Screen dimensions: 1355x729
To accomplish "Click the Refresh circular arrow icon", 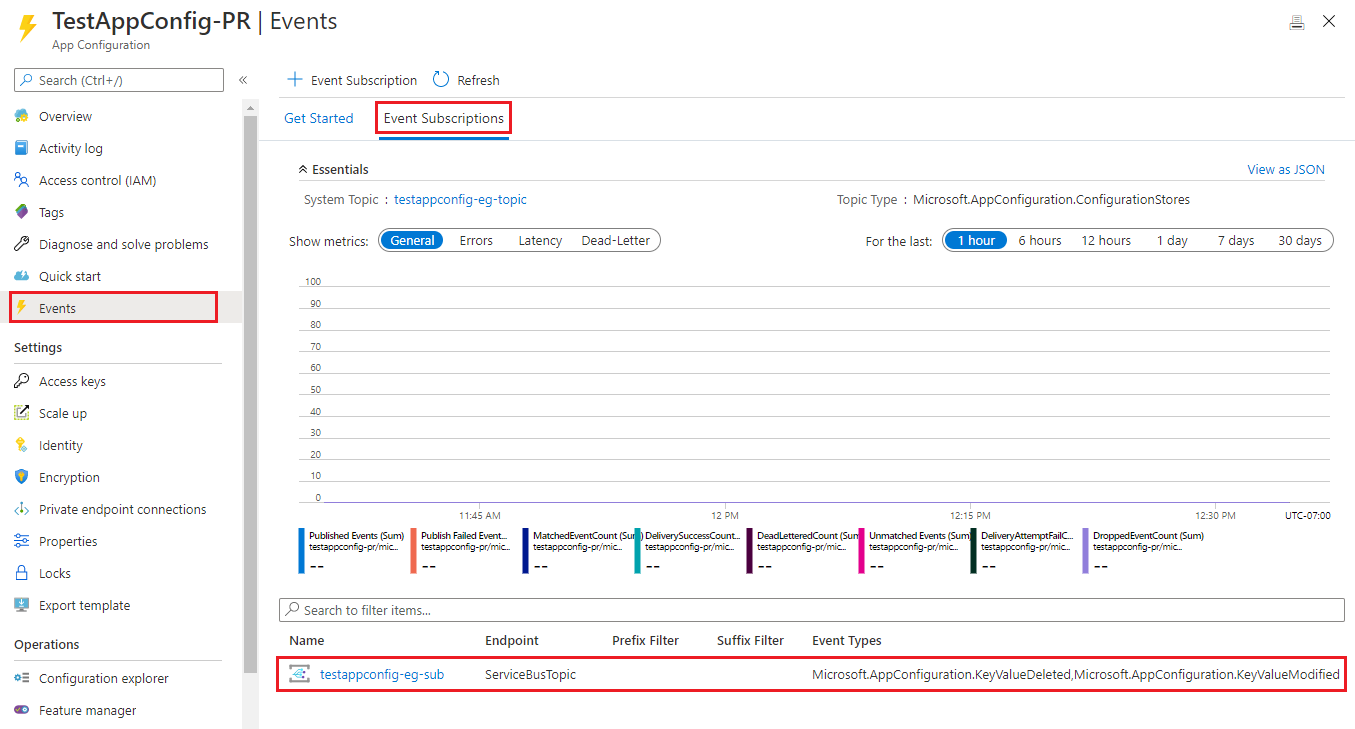I will click(441, 80).
